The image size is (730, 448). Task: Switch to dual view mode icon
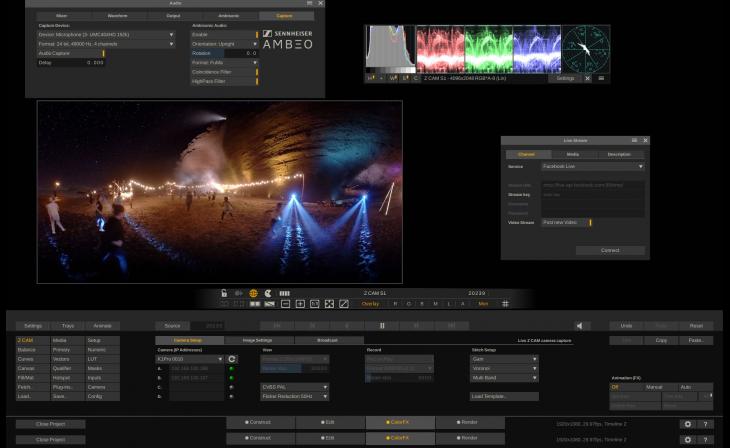(255, 304)
